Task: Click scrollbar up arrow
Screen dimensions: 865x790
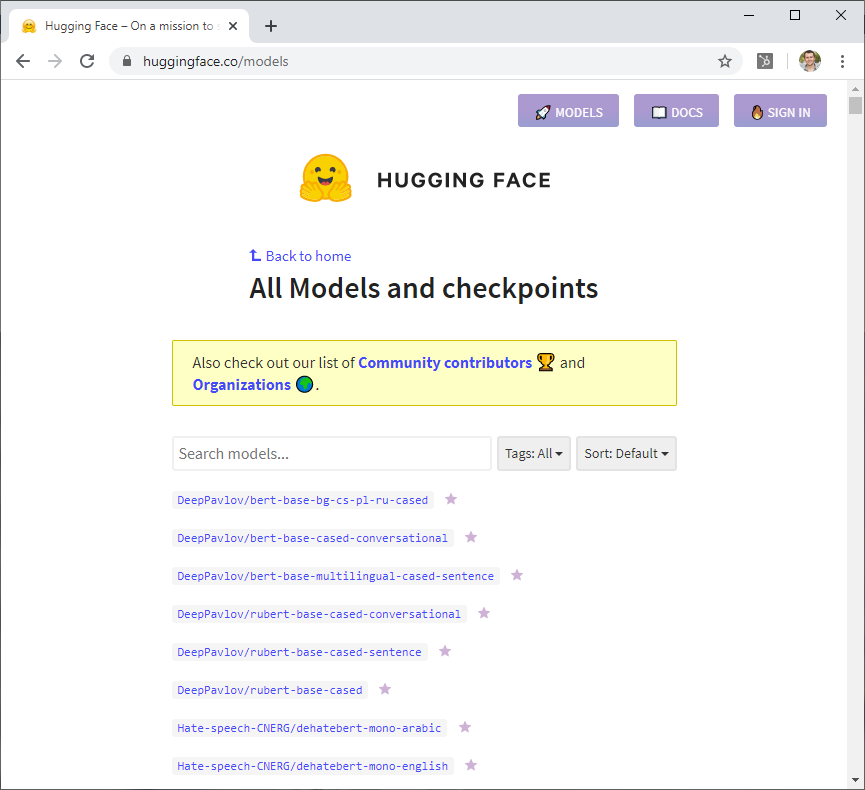Action: click(x=856, y=88)
